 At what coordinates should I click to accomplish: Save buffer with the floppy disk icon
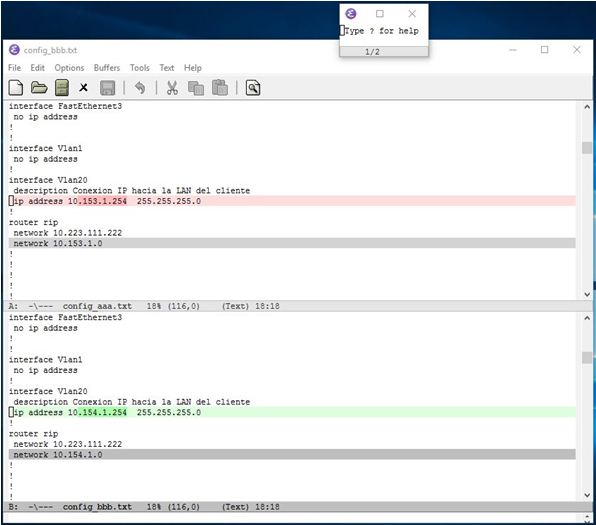click(x=108, y=88)
